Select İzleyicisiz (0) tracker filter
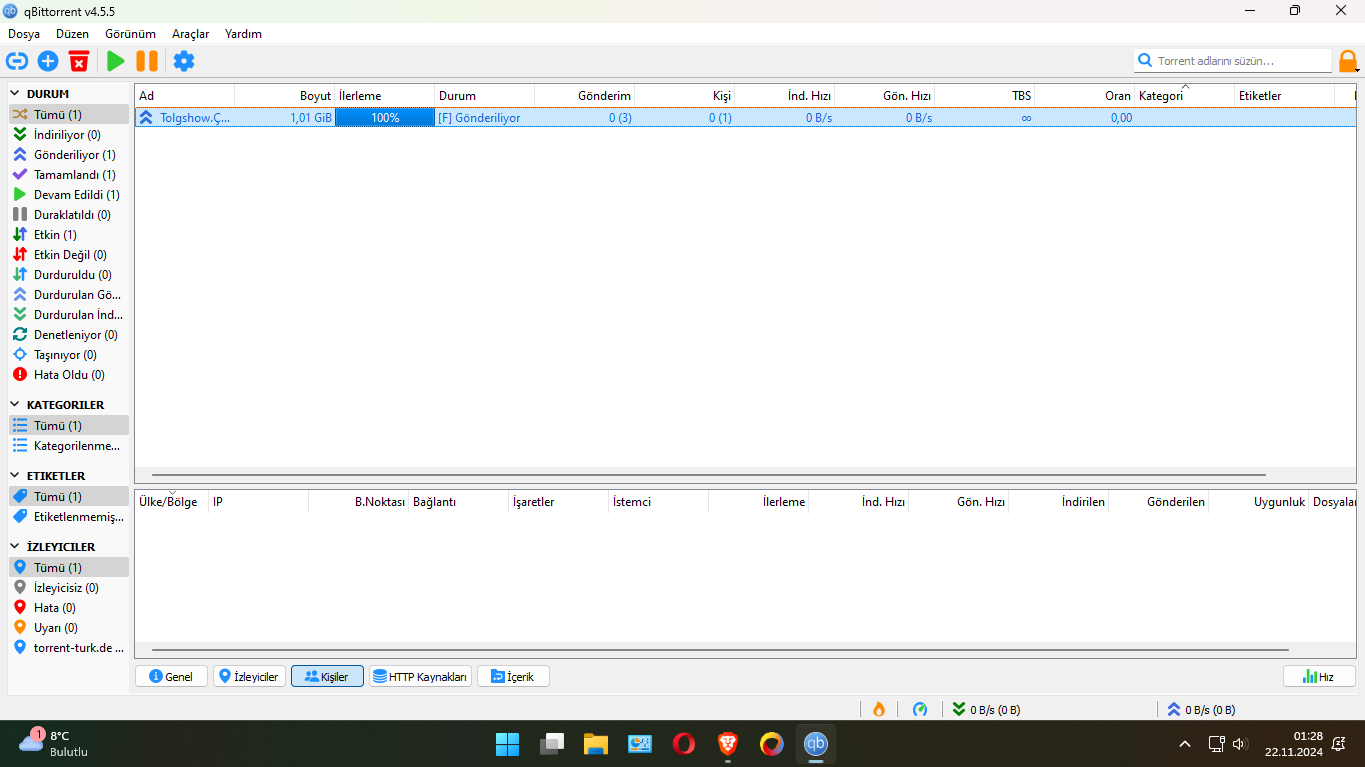 click(x=69, y=588)
